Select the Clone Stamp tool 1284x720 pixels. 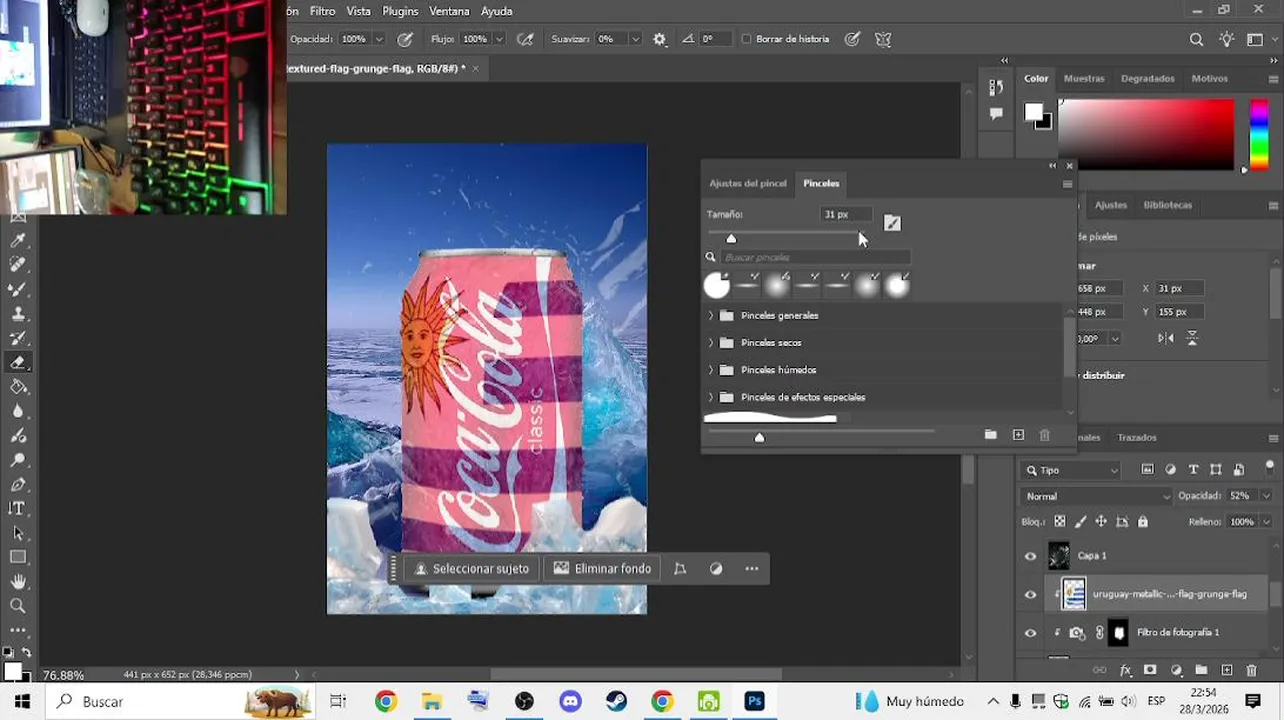coord(17,314)
